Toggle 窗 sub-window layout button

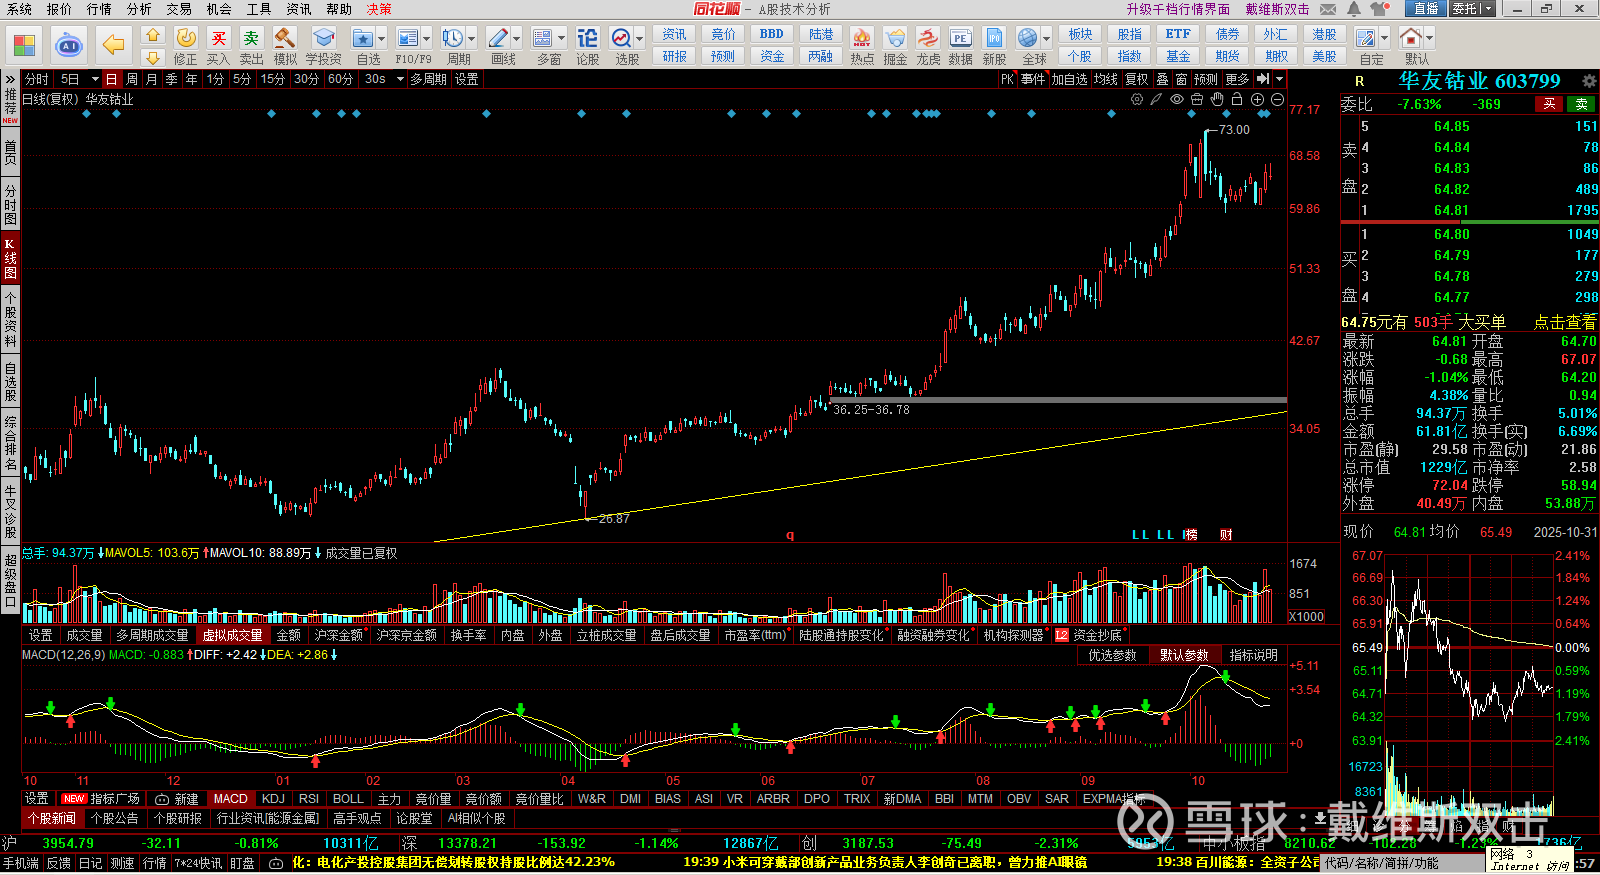[1182, 79]
